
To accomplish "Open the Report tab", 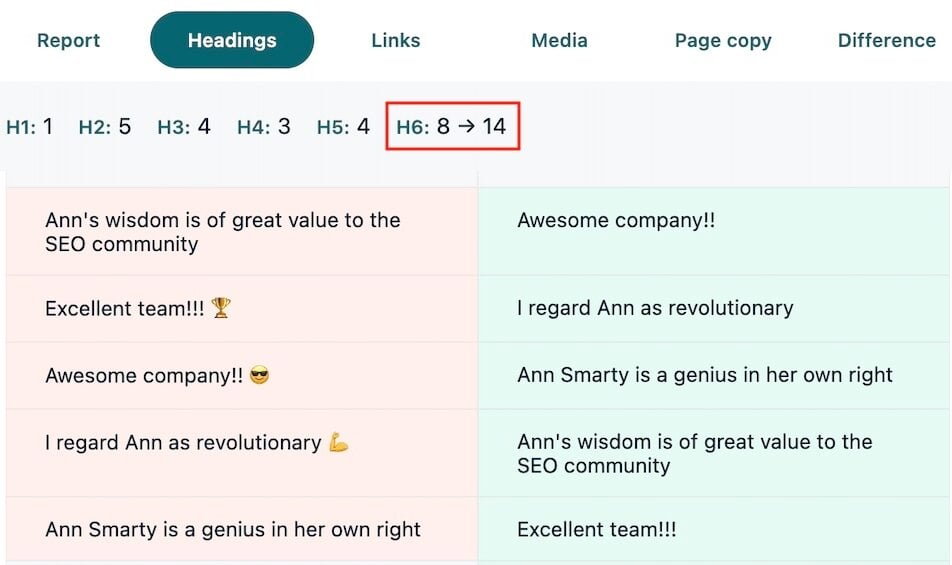I will coord(68,41).
